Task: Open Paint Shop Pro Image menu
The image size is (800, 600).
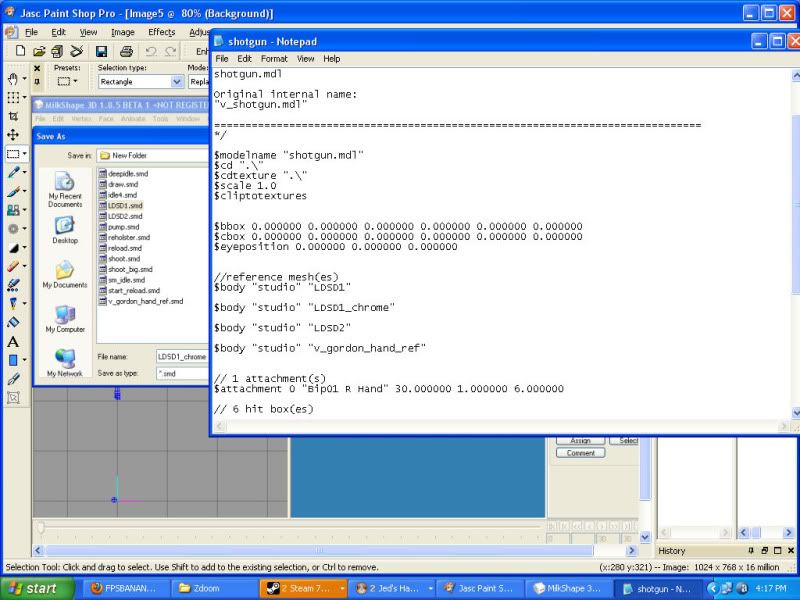Action: tap(122, 32)
